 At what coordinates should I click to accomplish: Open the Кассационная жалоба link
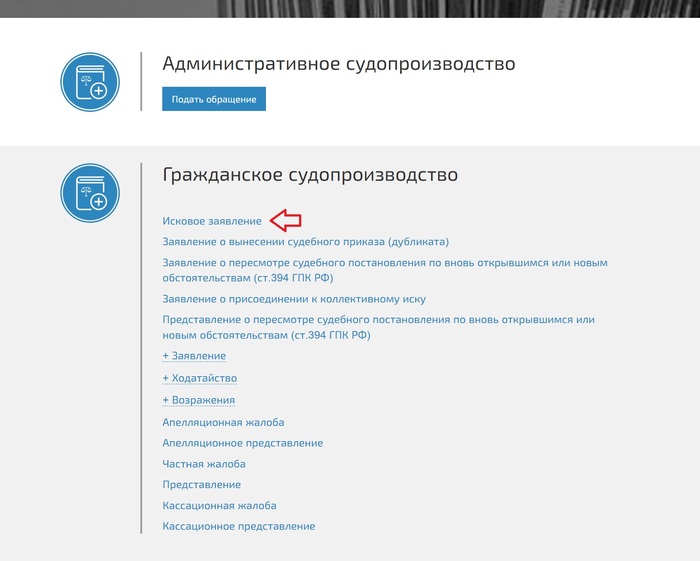219,506
